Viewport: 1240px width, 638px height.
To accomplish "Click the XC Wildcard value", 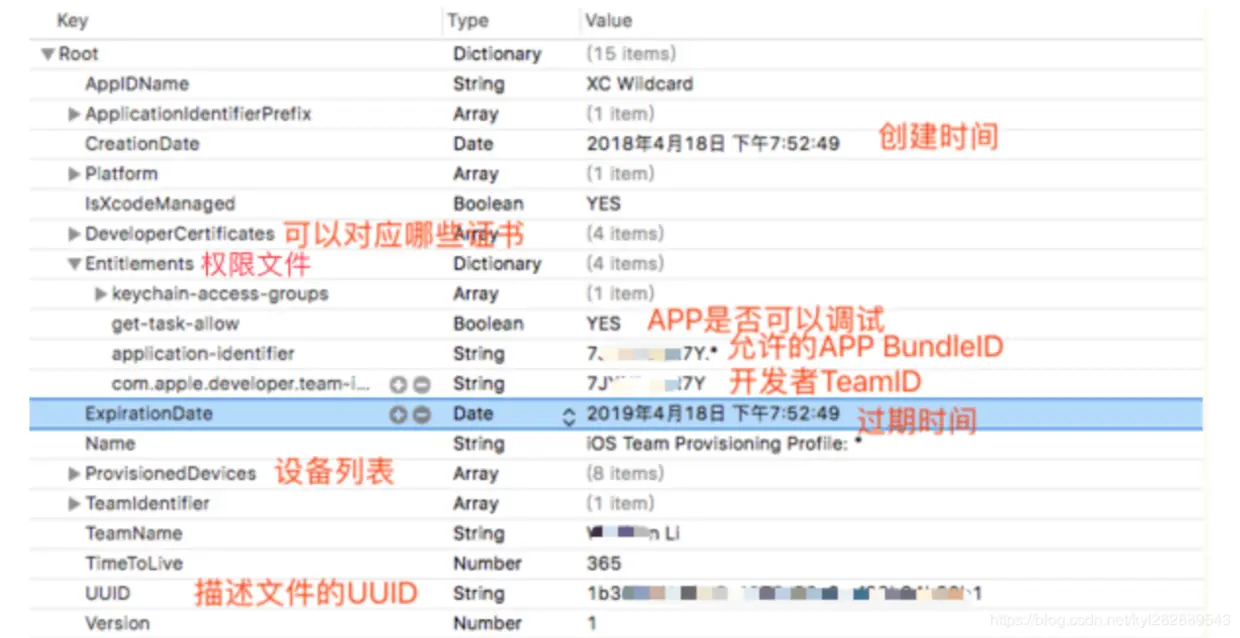I will tap(639, 84).
